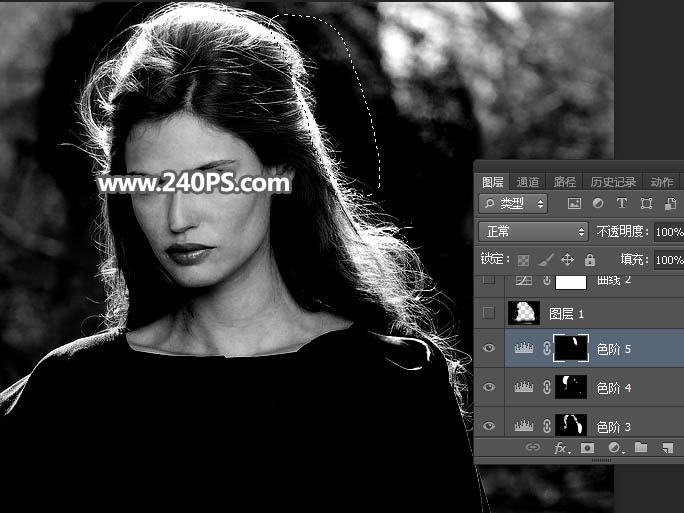
Task: Select the 曲线 2 layer name
Action: [x=614, y=280]
